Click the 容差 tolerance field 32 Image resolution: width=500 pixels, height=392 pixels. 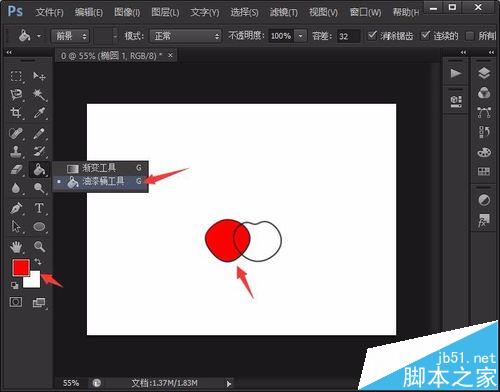(349, 36)
